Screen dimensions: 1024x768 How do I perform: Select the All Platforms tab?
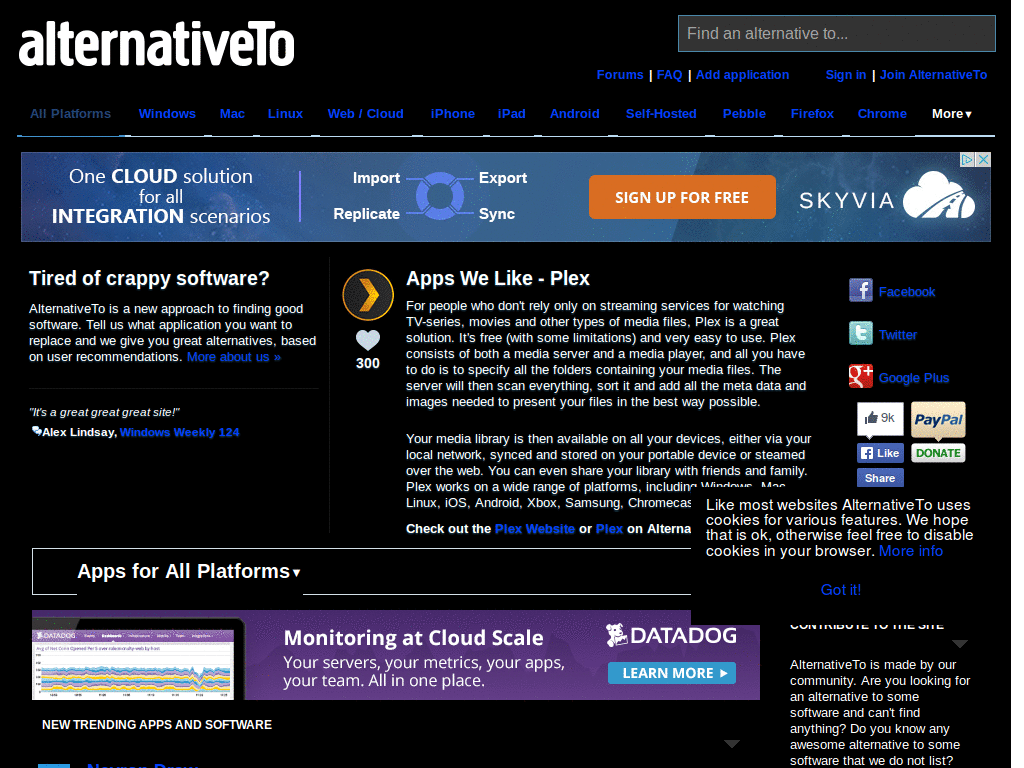(71, 114)
